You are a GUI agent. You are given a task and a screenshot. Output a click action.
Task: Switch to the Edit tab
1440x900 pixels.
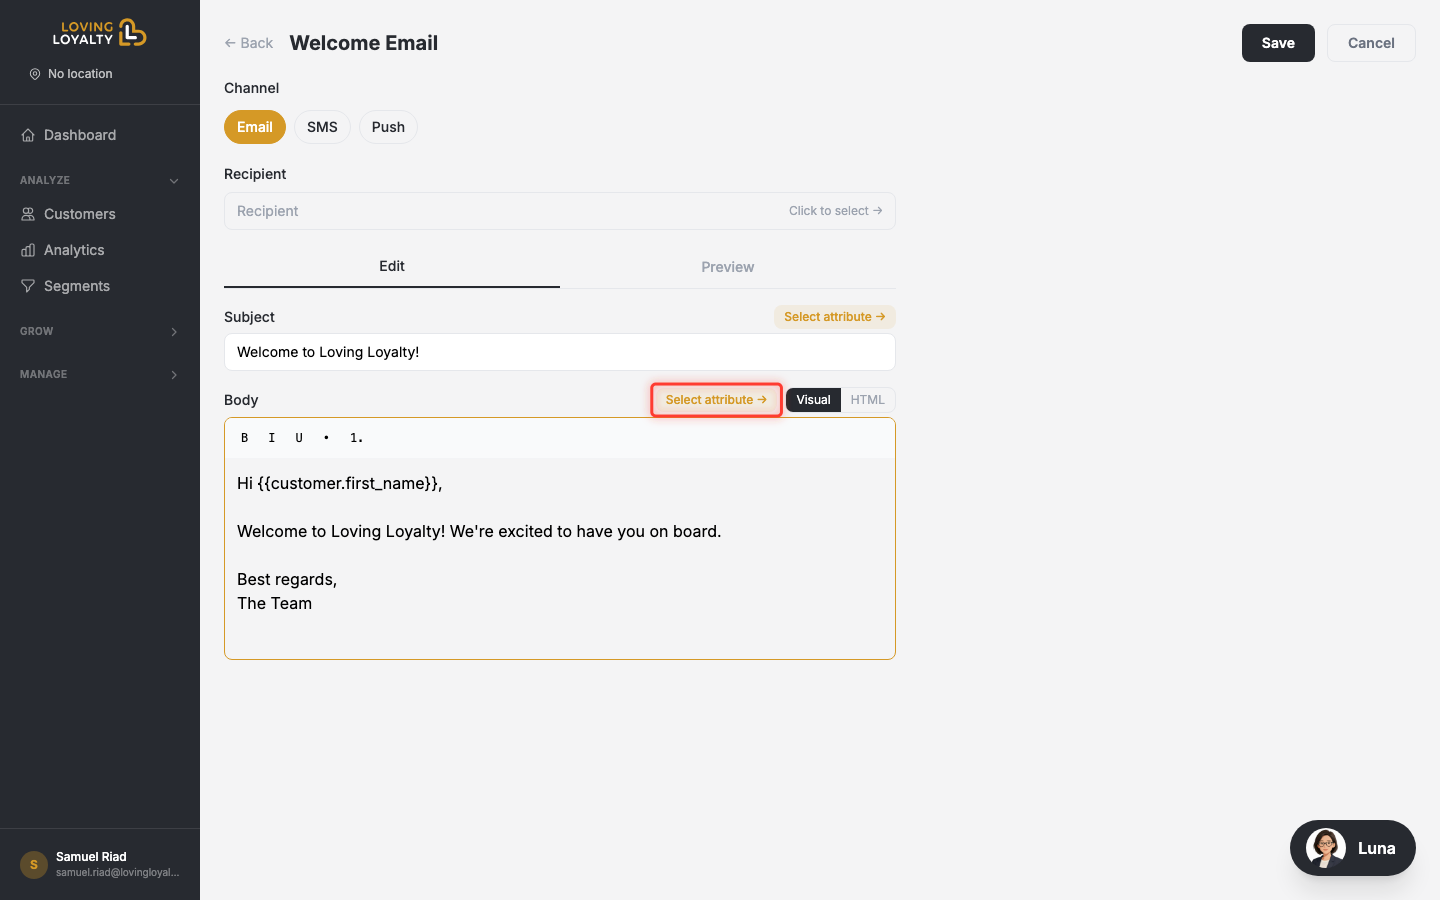click(392, 267)
